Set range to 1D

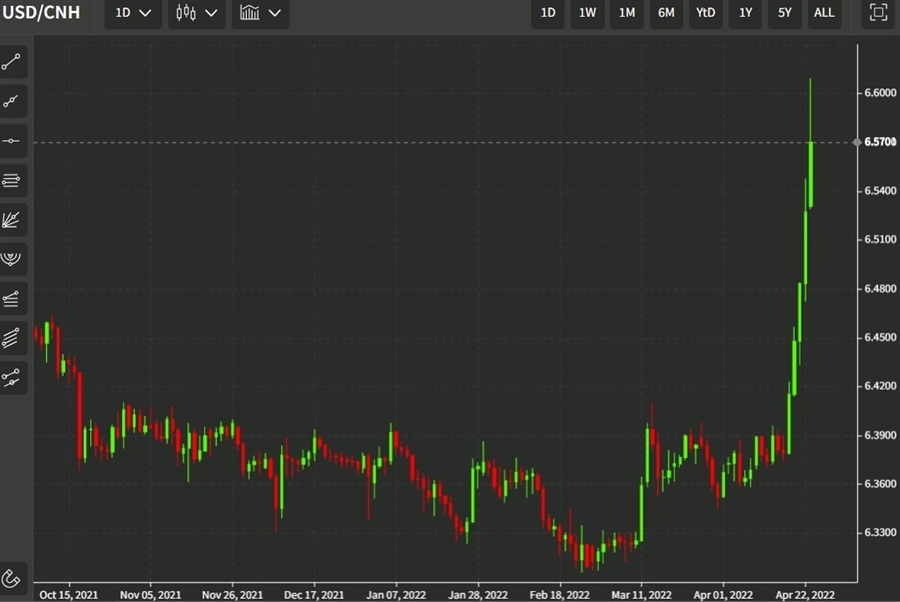[x=548, y=13]
